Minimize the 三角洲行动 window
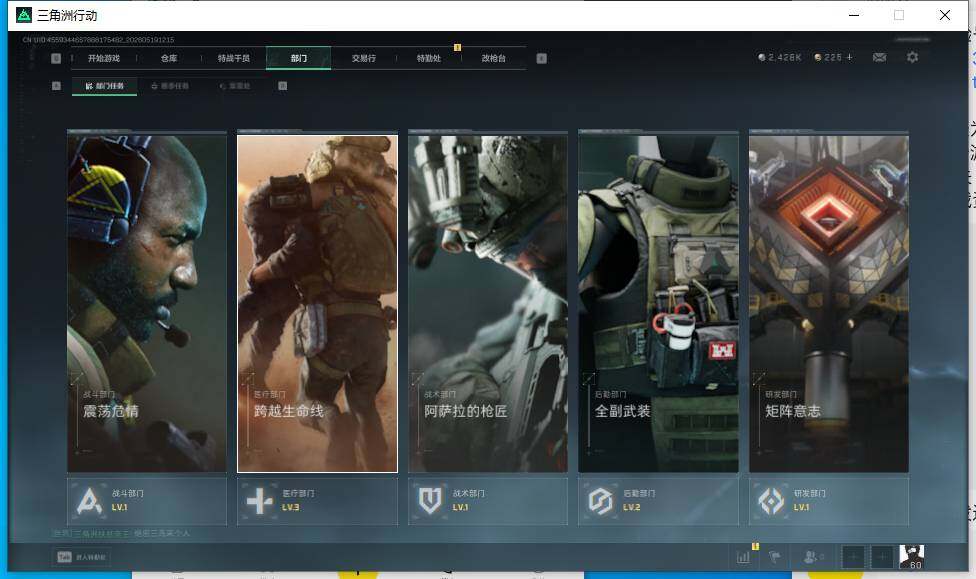The width and height of the screenshot is (976, 579). (x=854, y=15)
